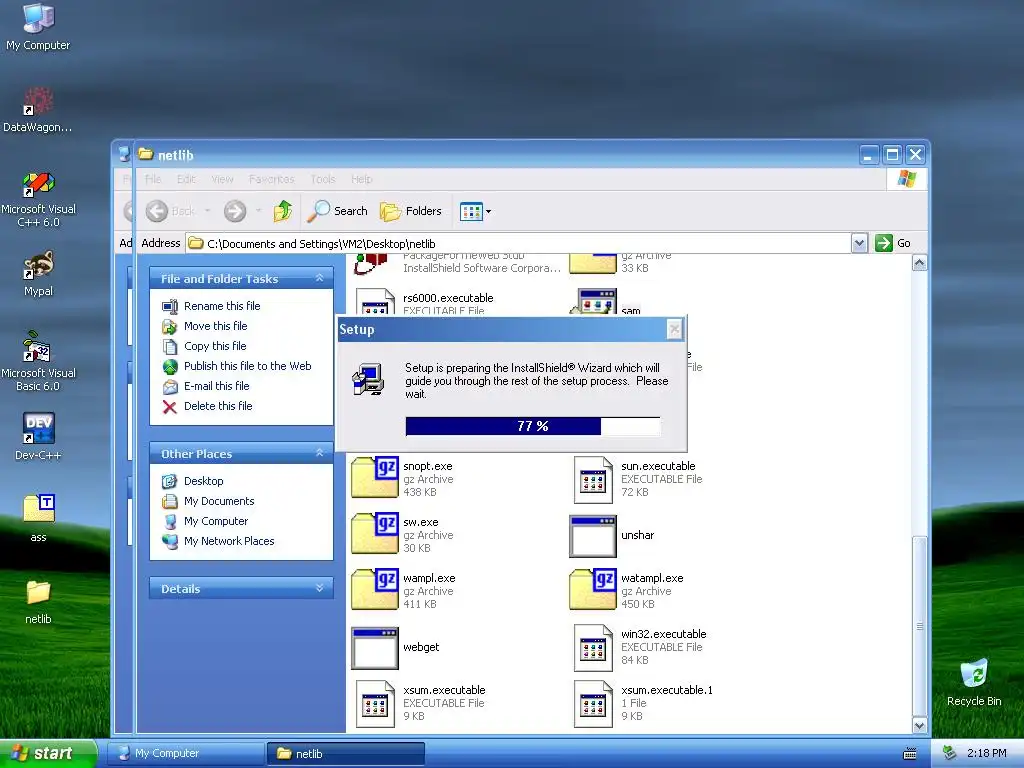1024x768 pixels.
Task: Close the Setup dialog
Action: click(x=675, y=329)
